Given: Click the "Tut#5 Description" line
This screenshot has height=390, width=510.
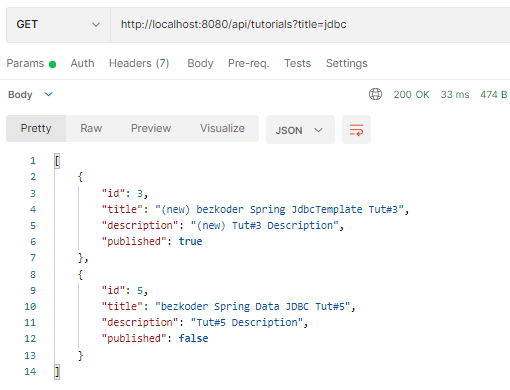Looking at the screenshot, I should [205, 322].
